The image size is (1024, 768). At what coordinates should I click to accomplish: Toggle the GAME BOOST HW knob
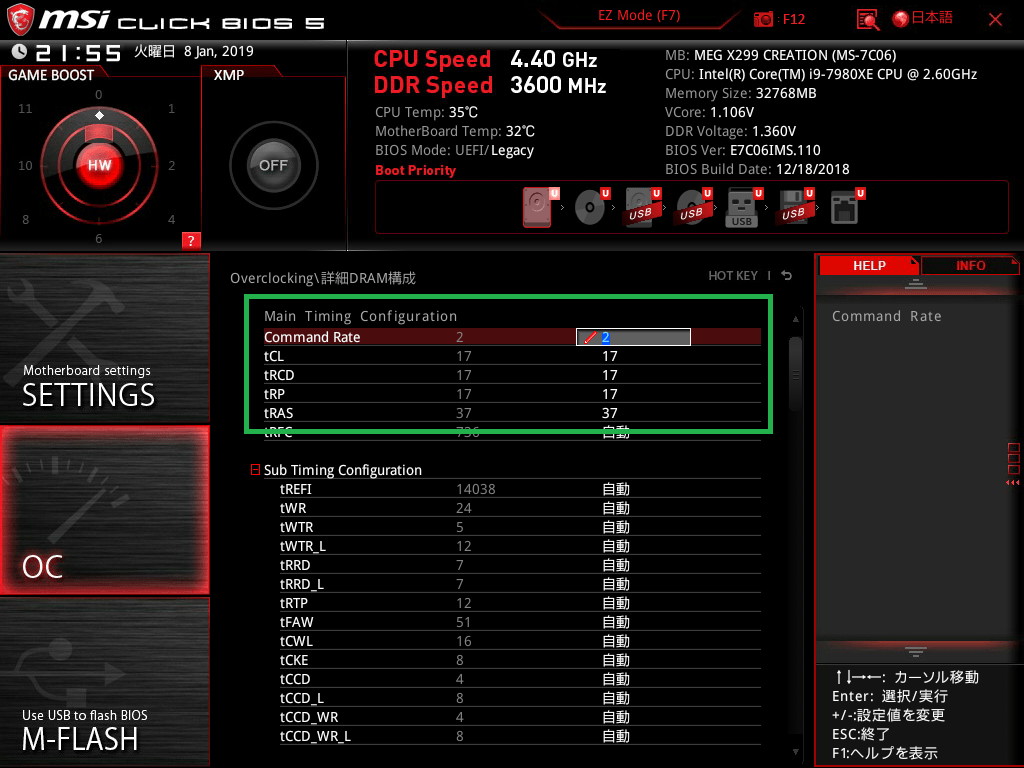(x=99, y=165)
